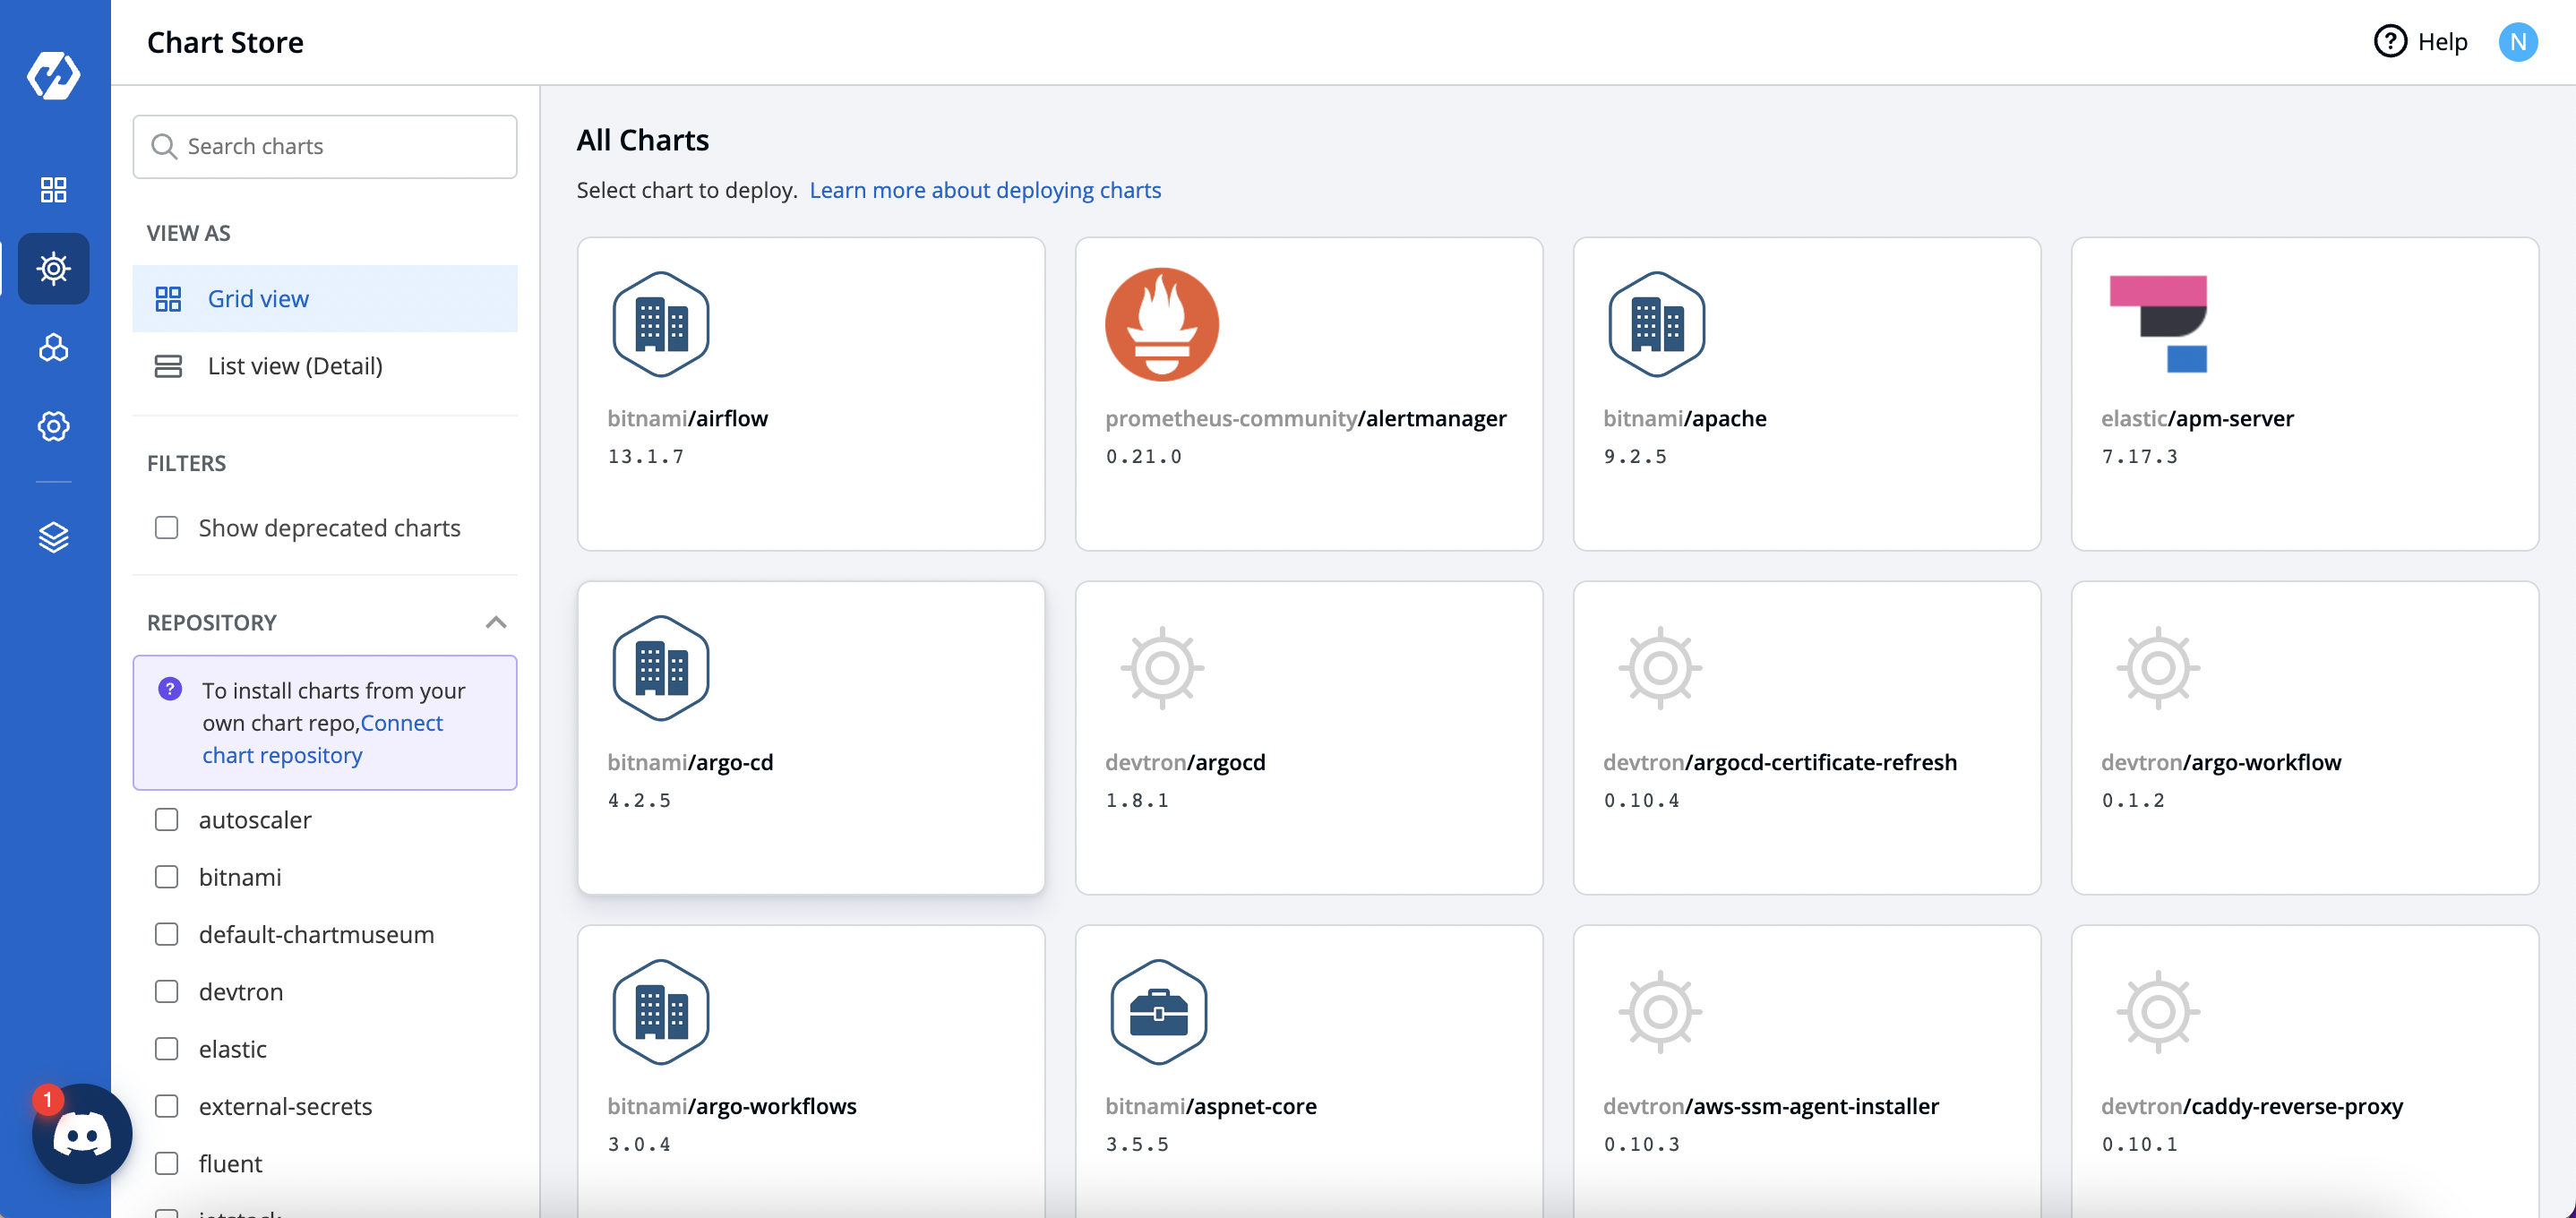This screenshot has width=2576, height=1218.
Task: Enable Show deprecated charts checkbox
Action: pyautogui.click(x=167, y=527)
